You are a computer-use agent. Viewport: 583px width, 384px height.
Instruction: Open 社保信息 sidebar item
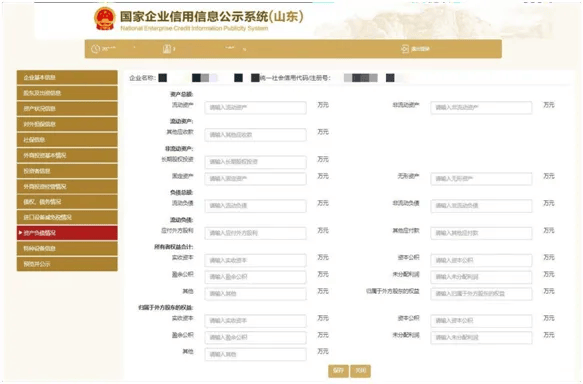coord(67,140)
